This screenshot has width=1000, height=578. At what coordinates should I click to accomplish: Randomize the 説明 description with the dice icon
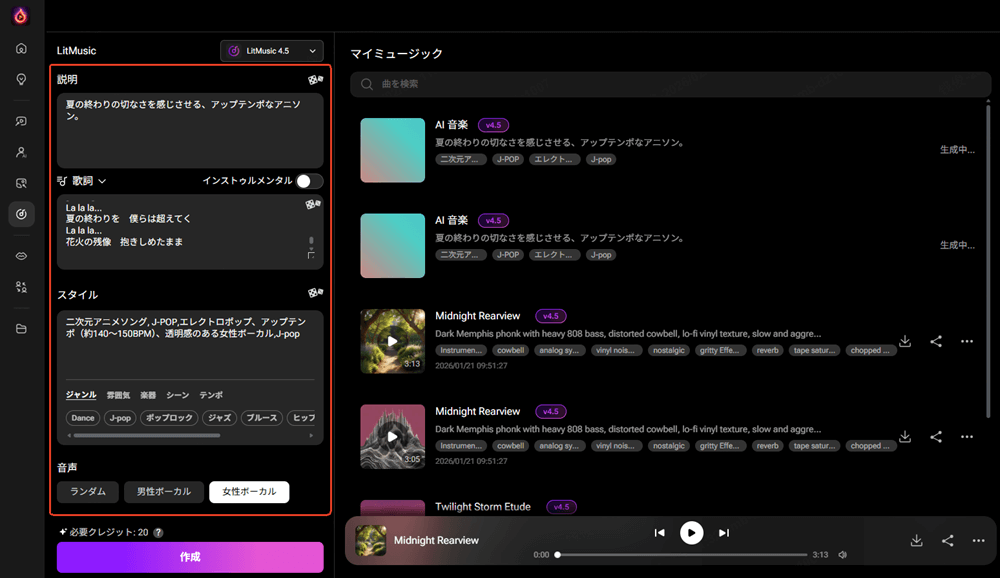point(315,78)
